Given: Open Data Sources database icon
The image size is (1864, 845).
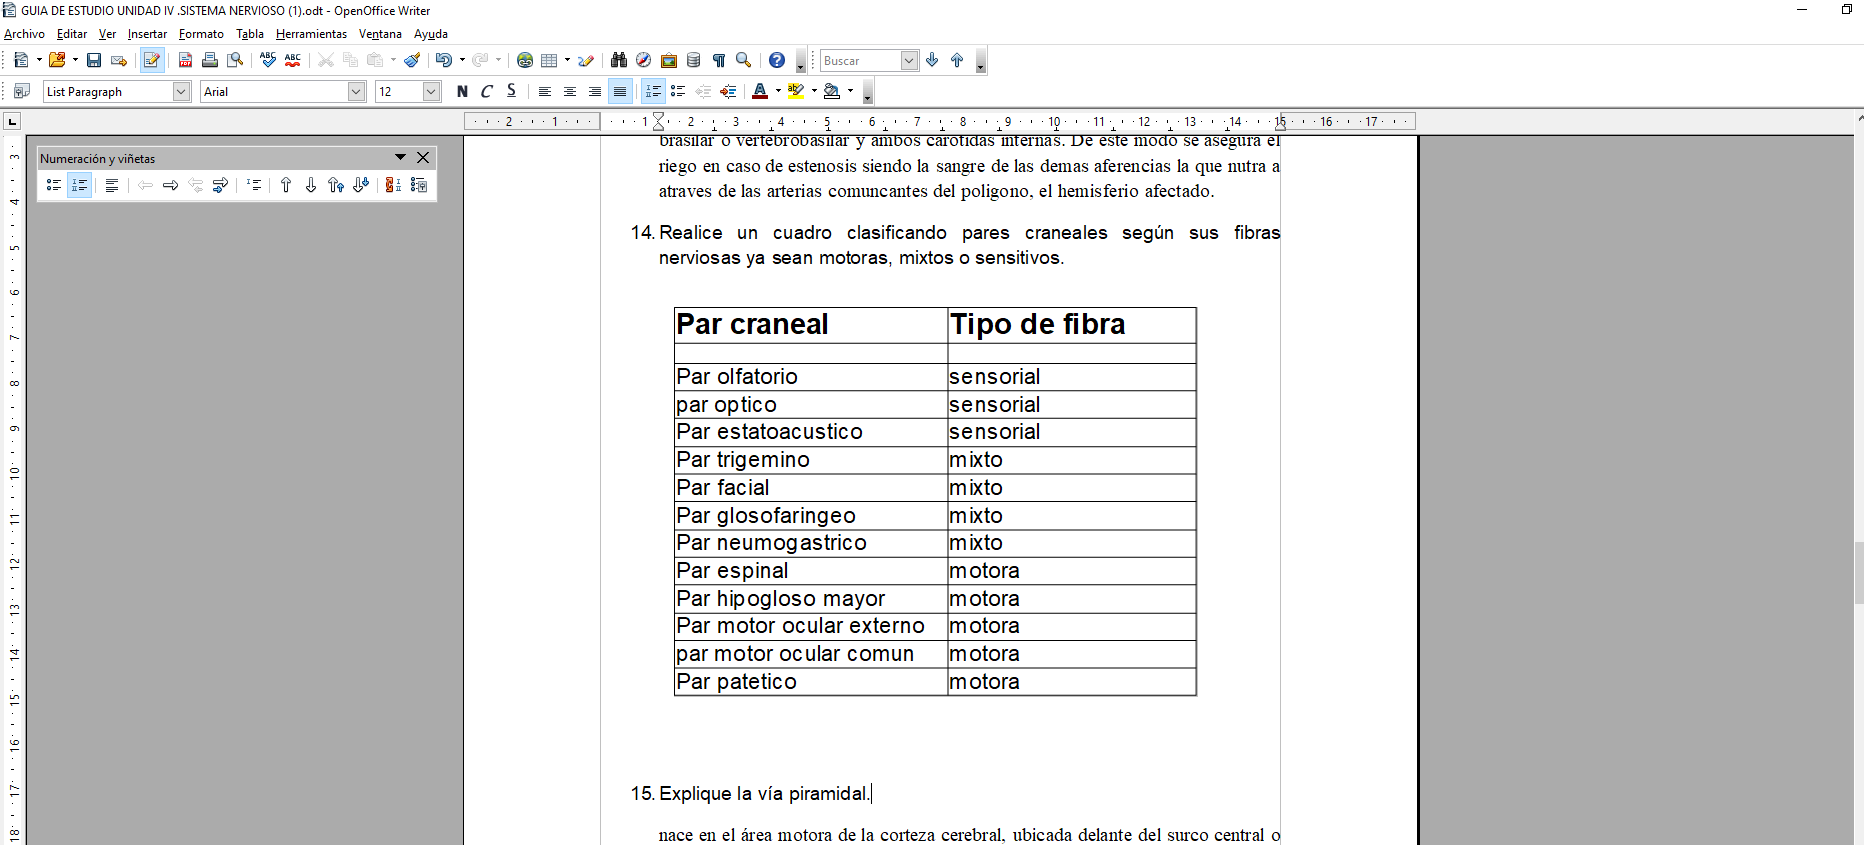Looking at the screenshot, I should (694, 61).
